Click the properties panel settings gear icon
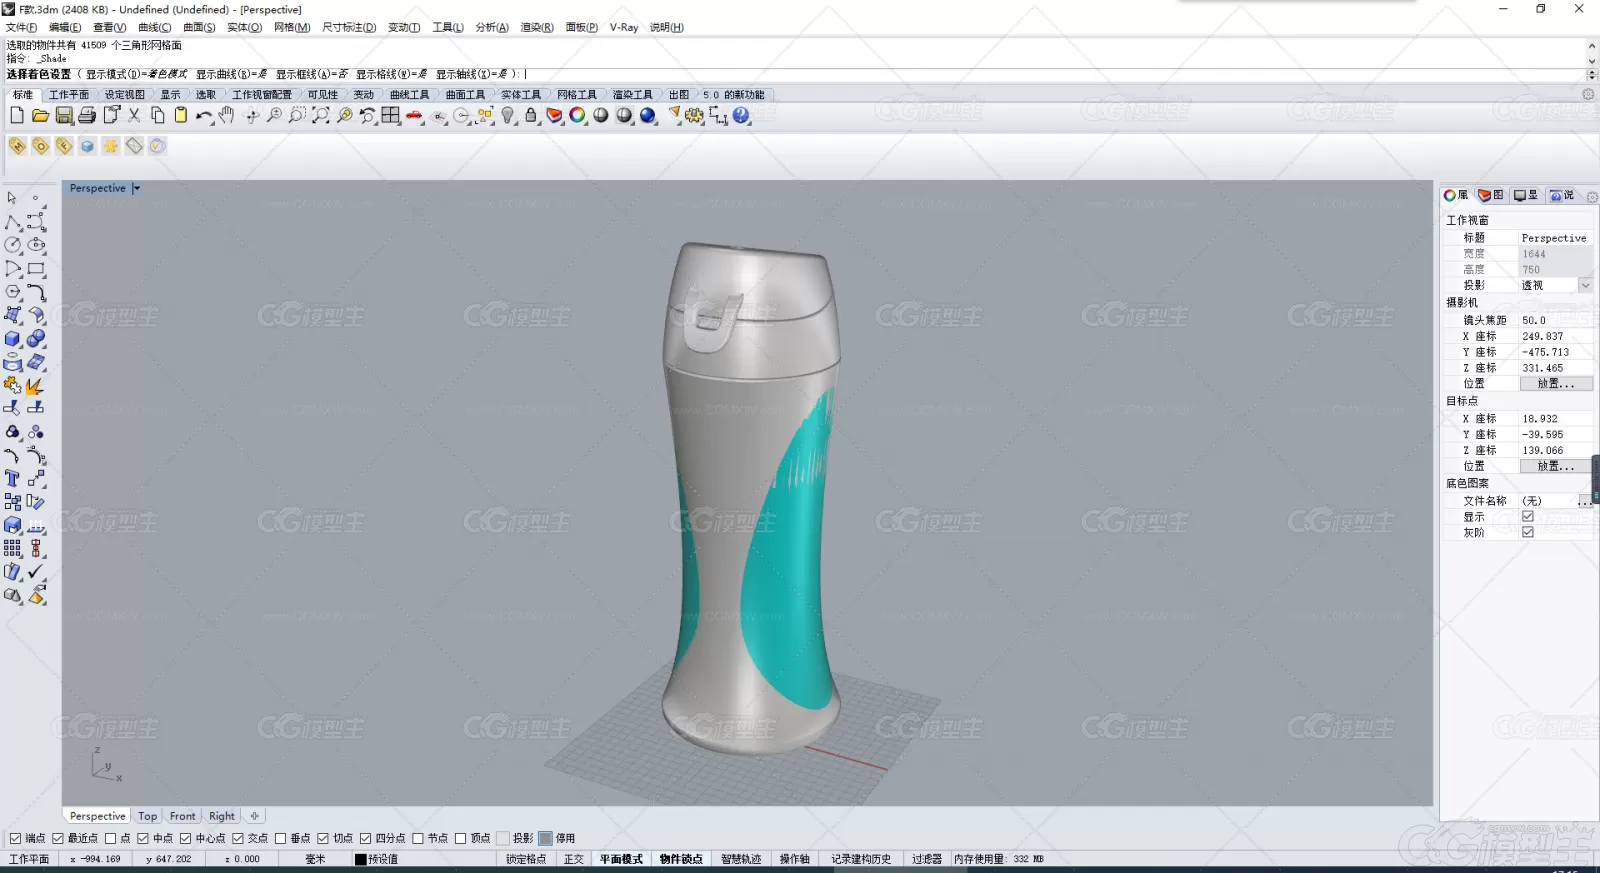The height and width of the screenshot is (873, 1600). [x=1592, y=197]
